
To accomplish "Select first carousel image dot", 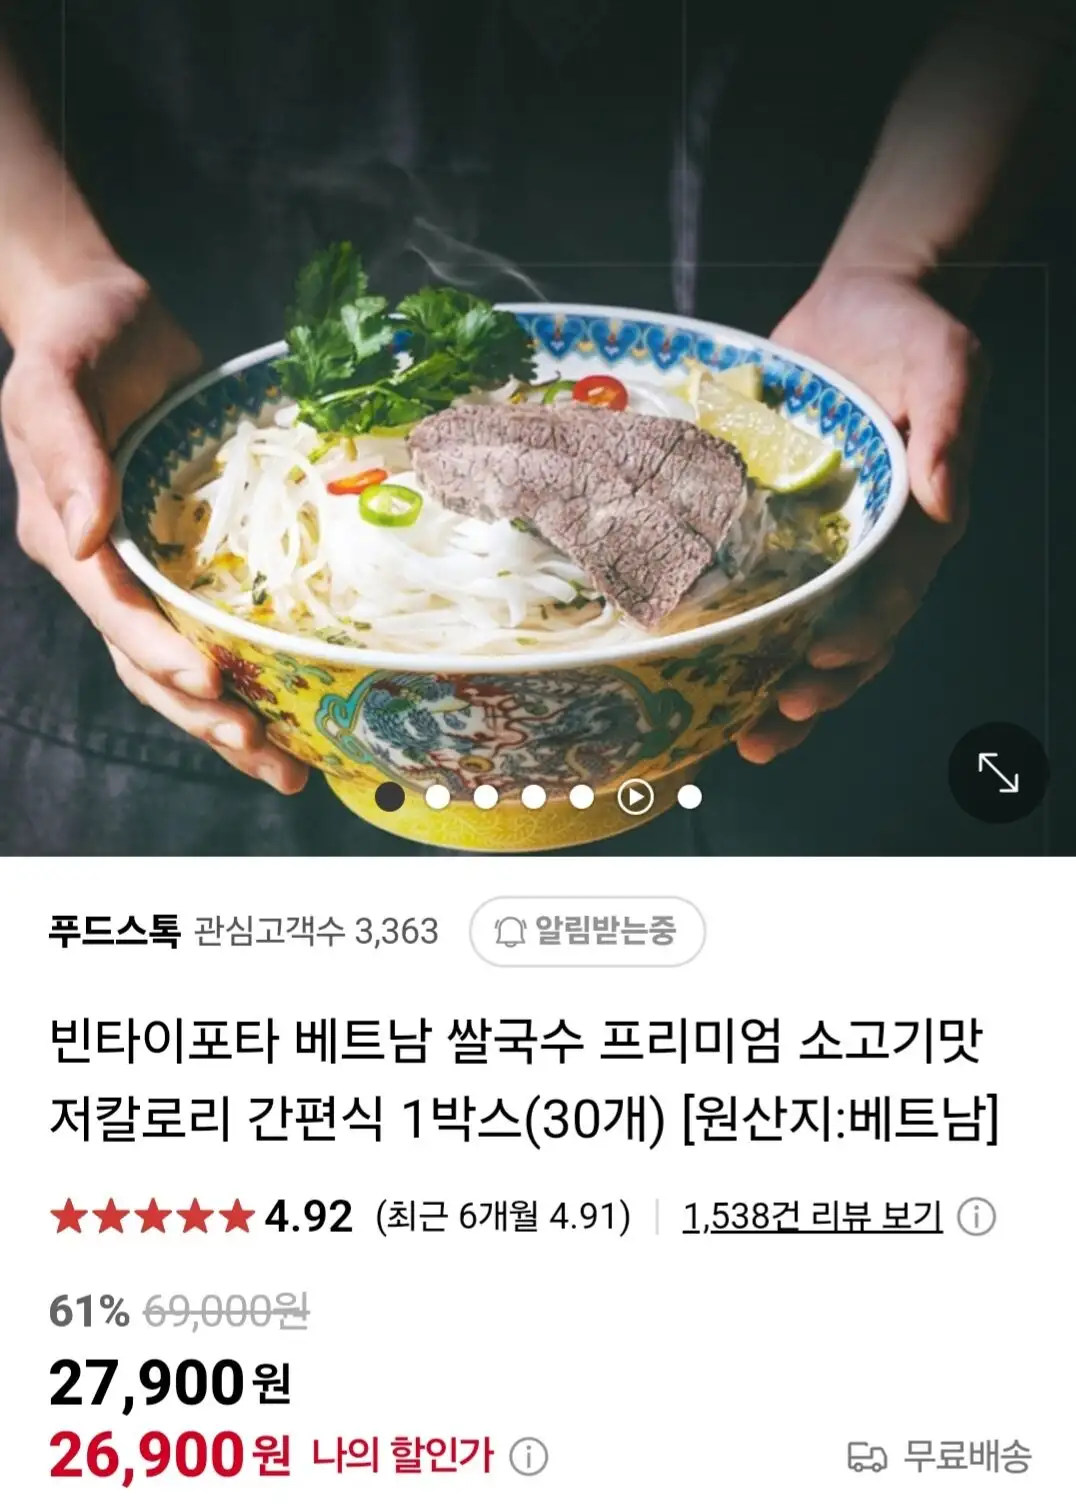I will point(389,797).
